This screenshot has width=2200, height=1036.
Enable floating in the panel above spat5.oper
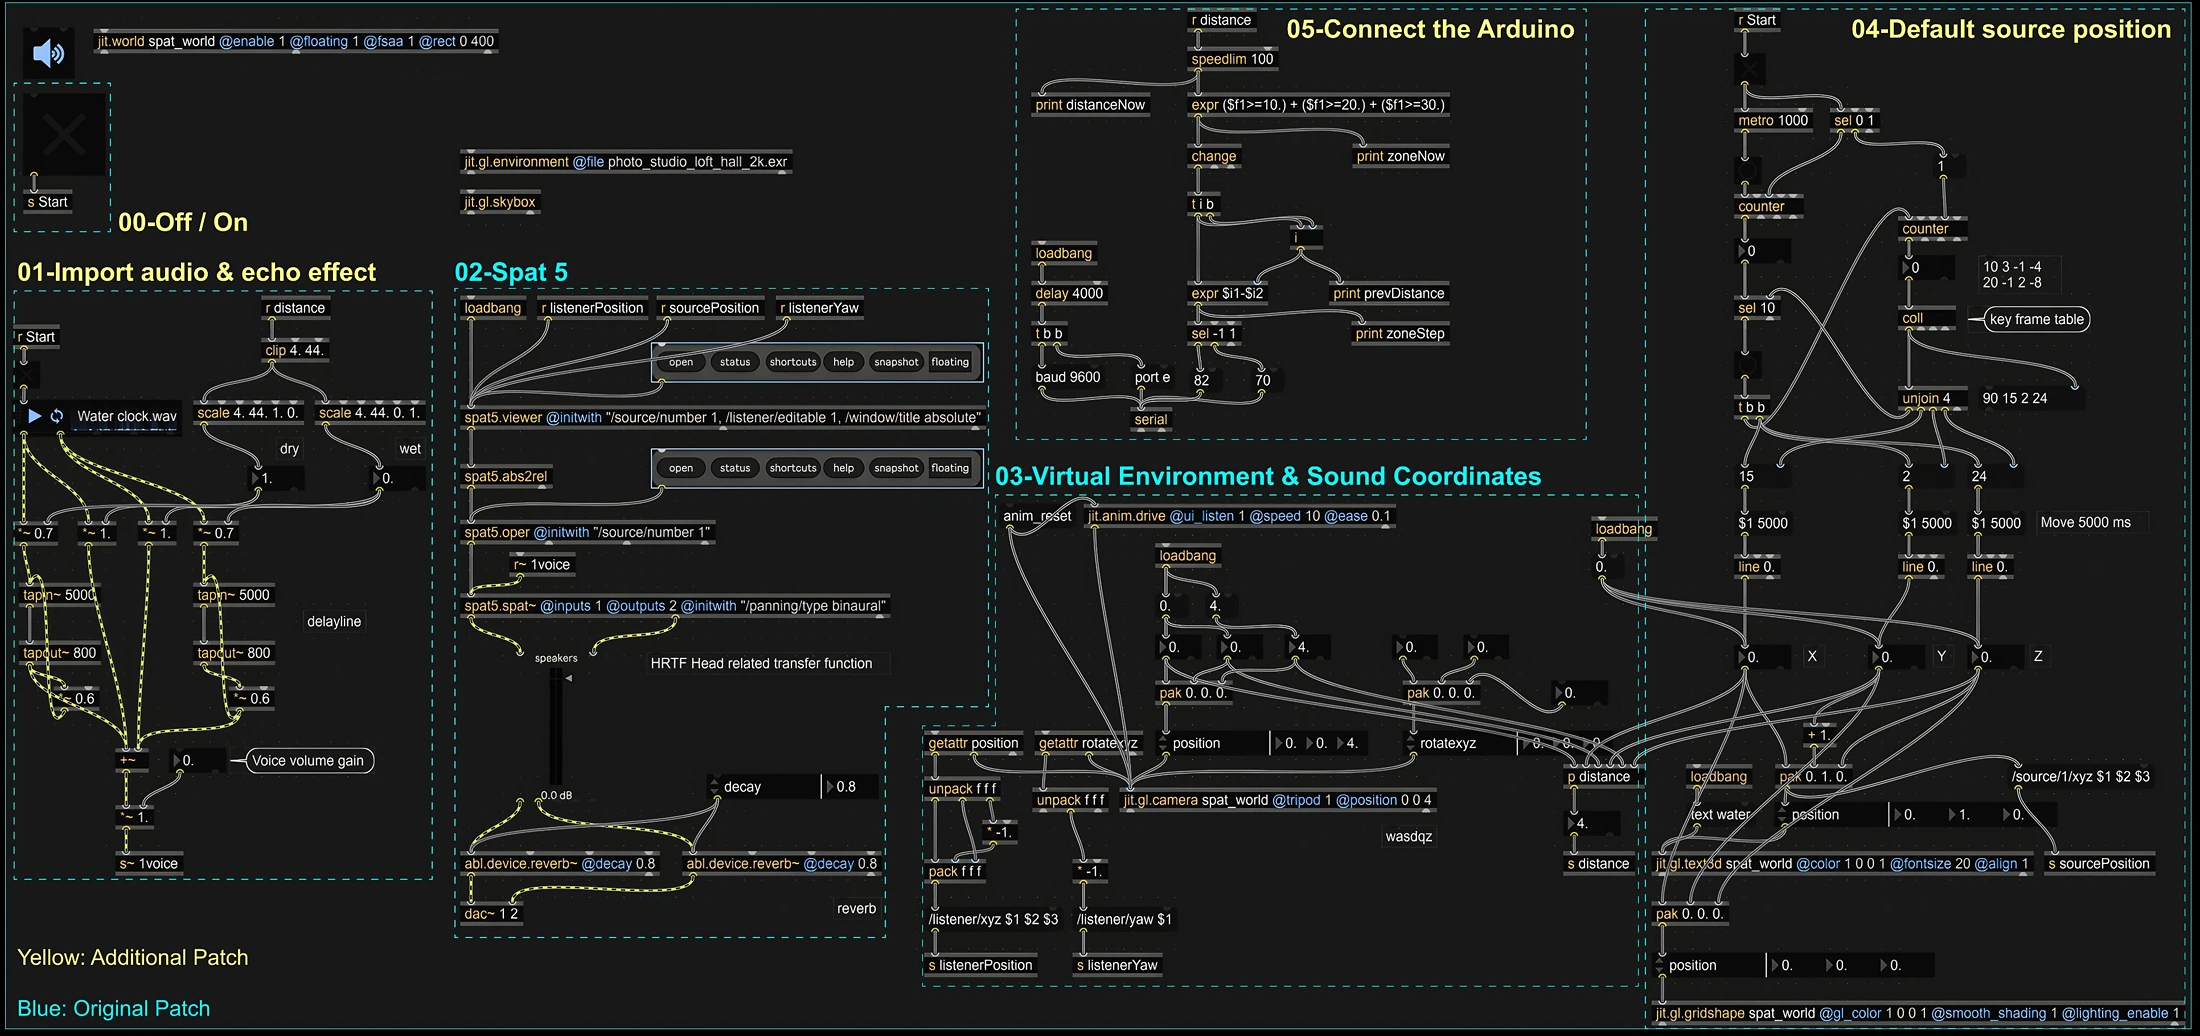(949, 468)
